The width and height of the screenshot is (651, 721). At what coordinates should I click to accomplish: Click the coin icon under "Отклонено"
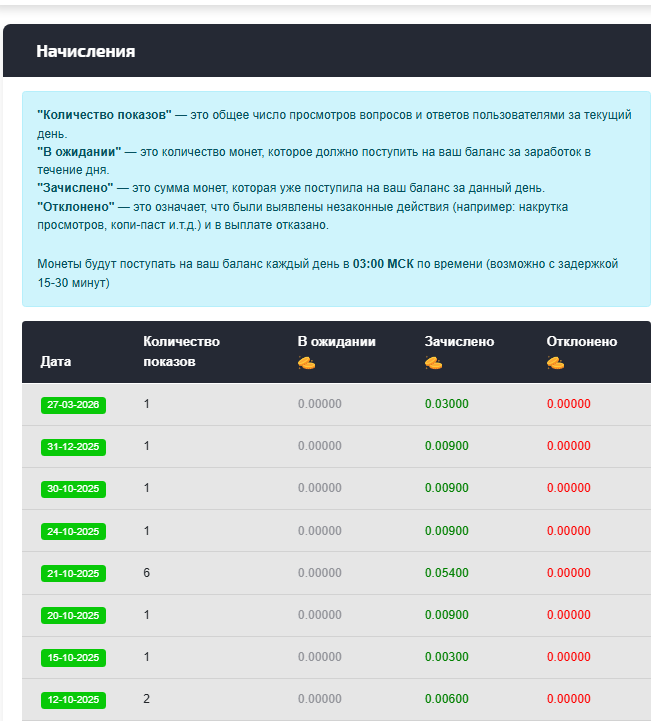(555, 363)
